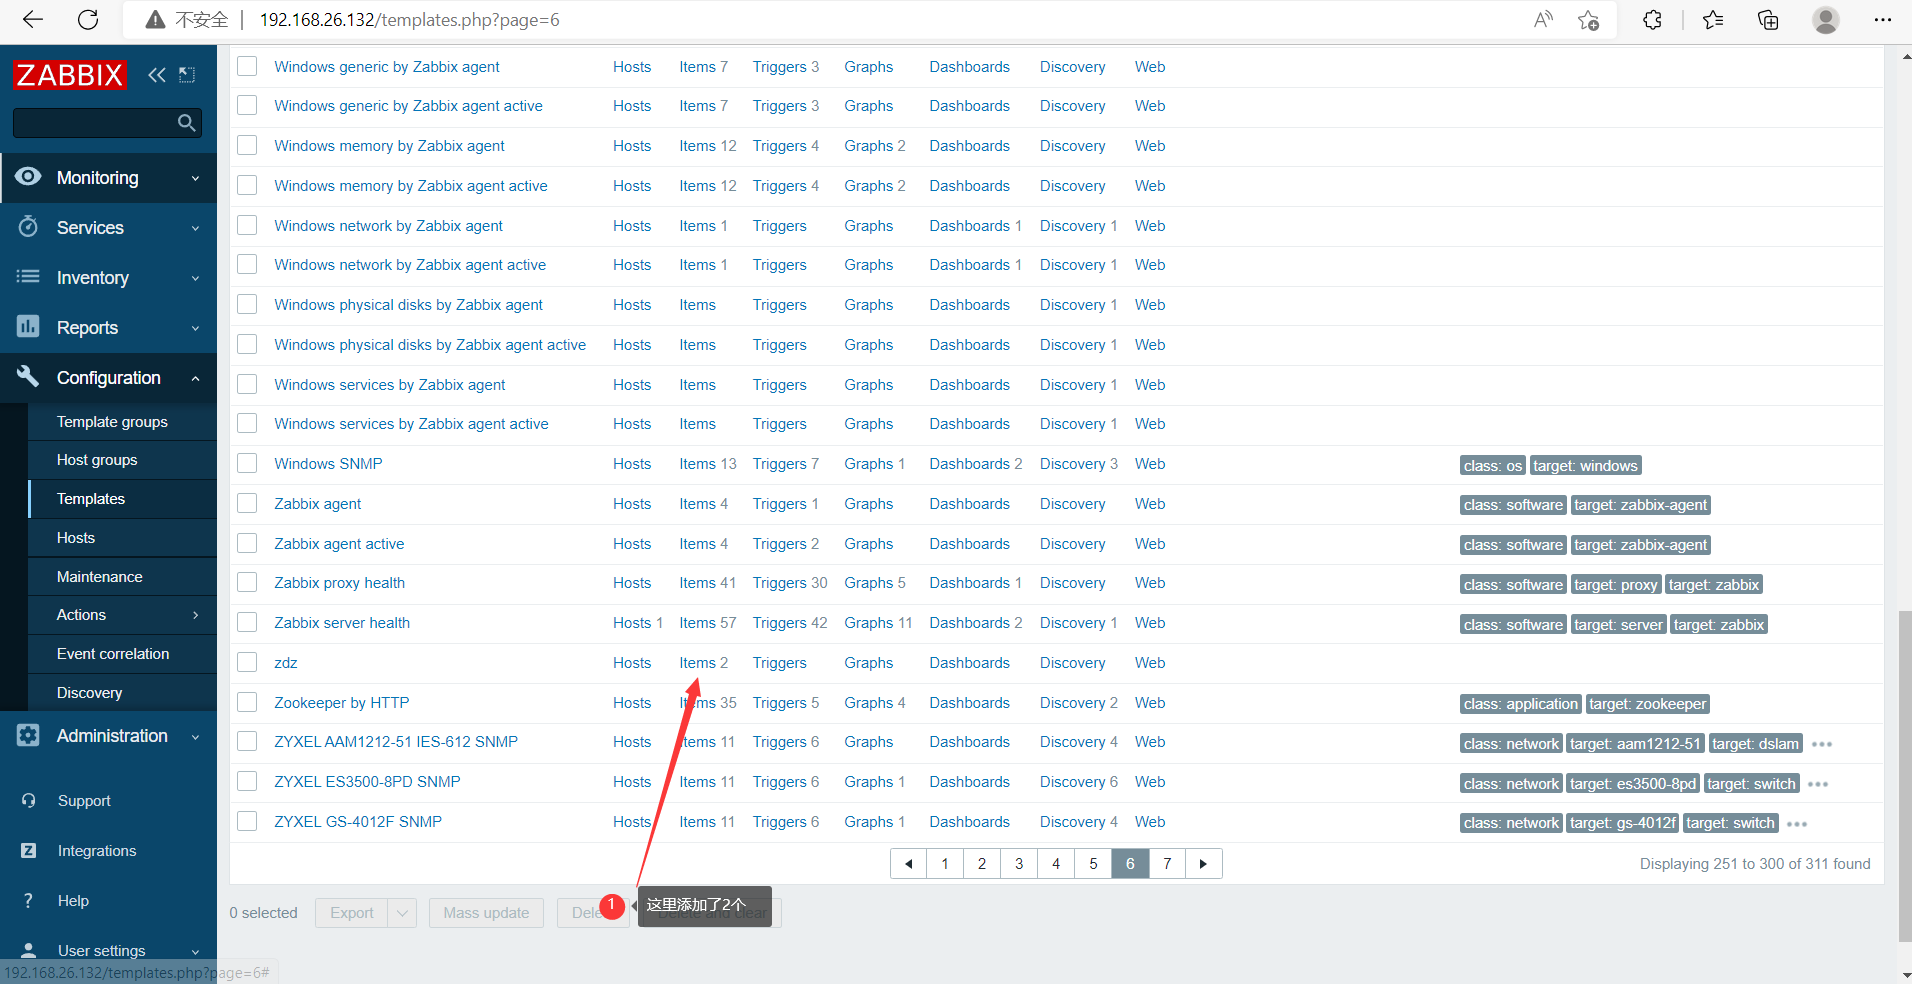Open the read aloud icon in address bar

1543,20
